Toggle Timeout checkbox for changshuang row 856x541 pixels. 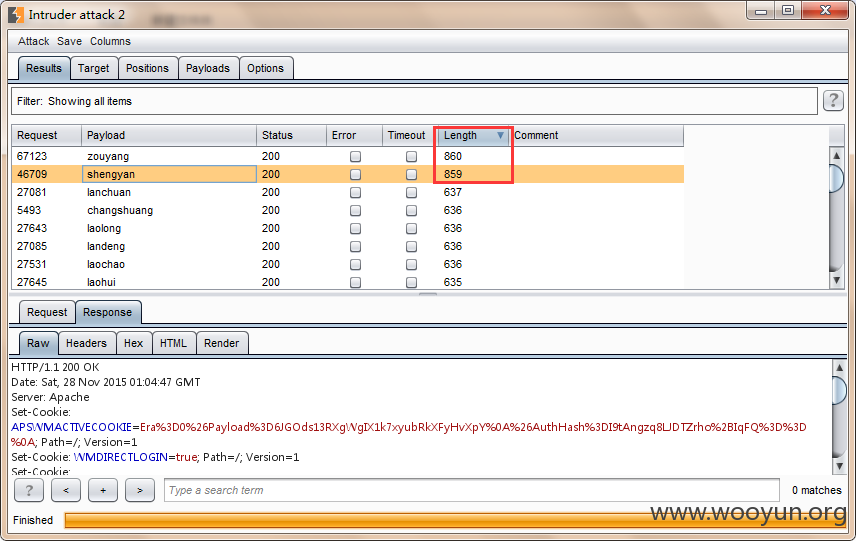[x=412, y=211]
